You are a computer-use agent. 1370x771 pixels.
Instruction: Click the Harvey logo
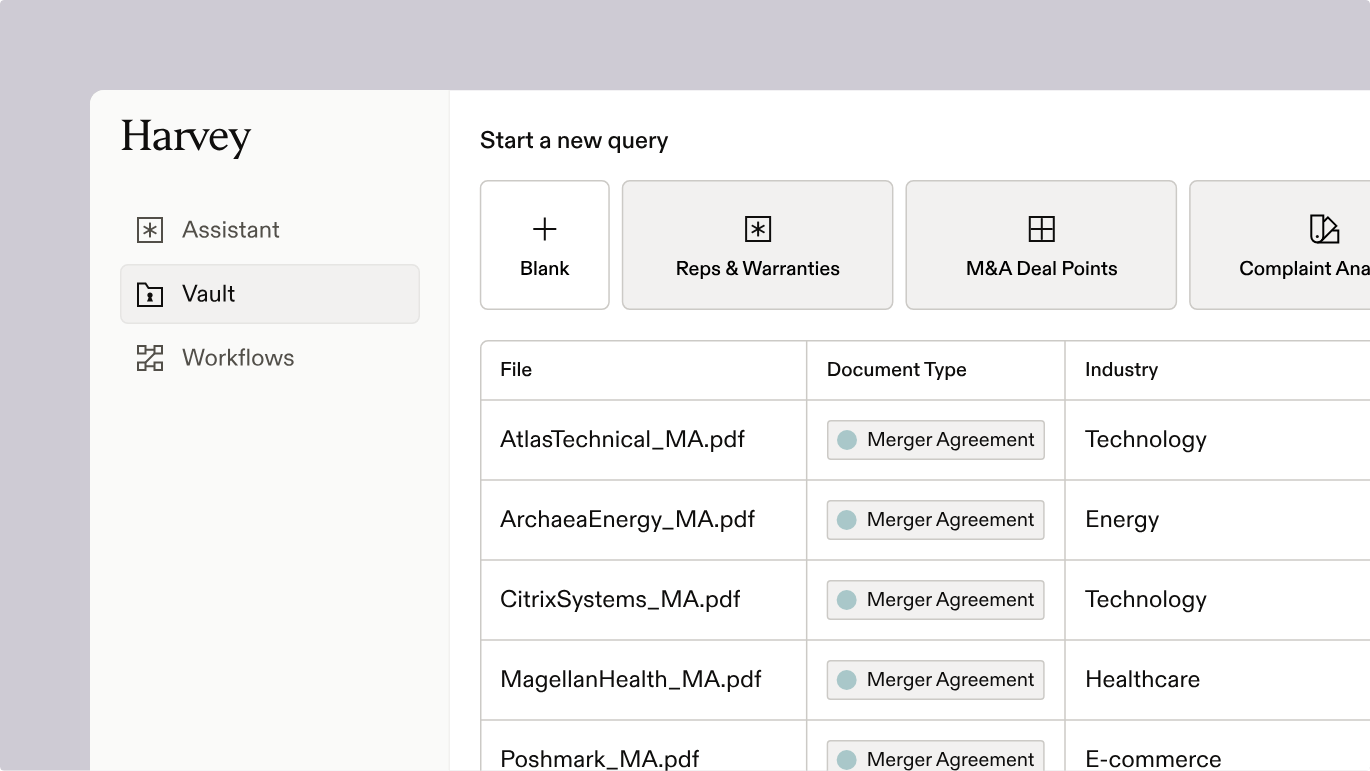(x=186, y=138)
